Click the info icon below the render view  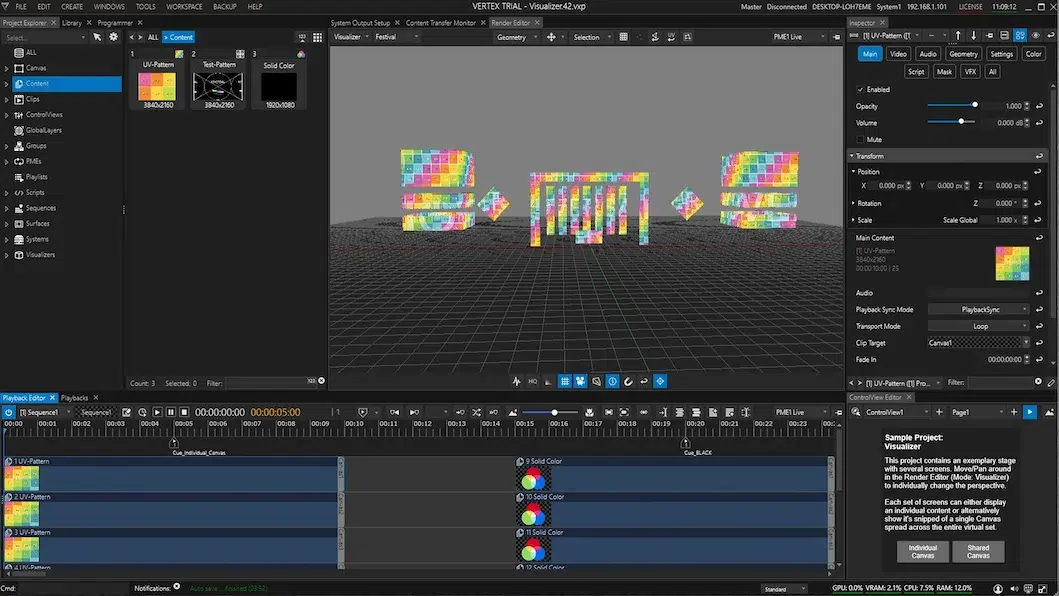tap(612, 381)
